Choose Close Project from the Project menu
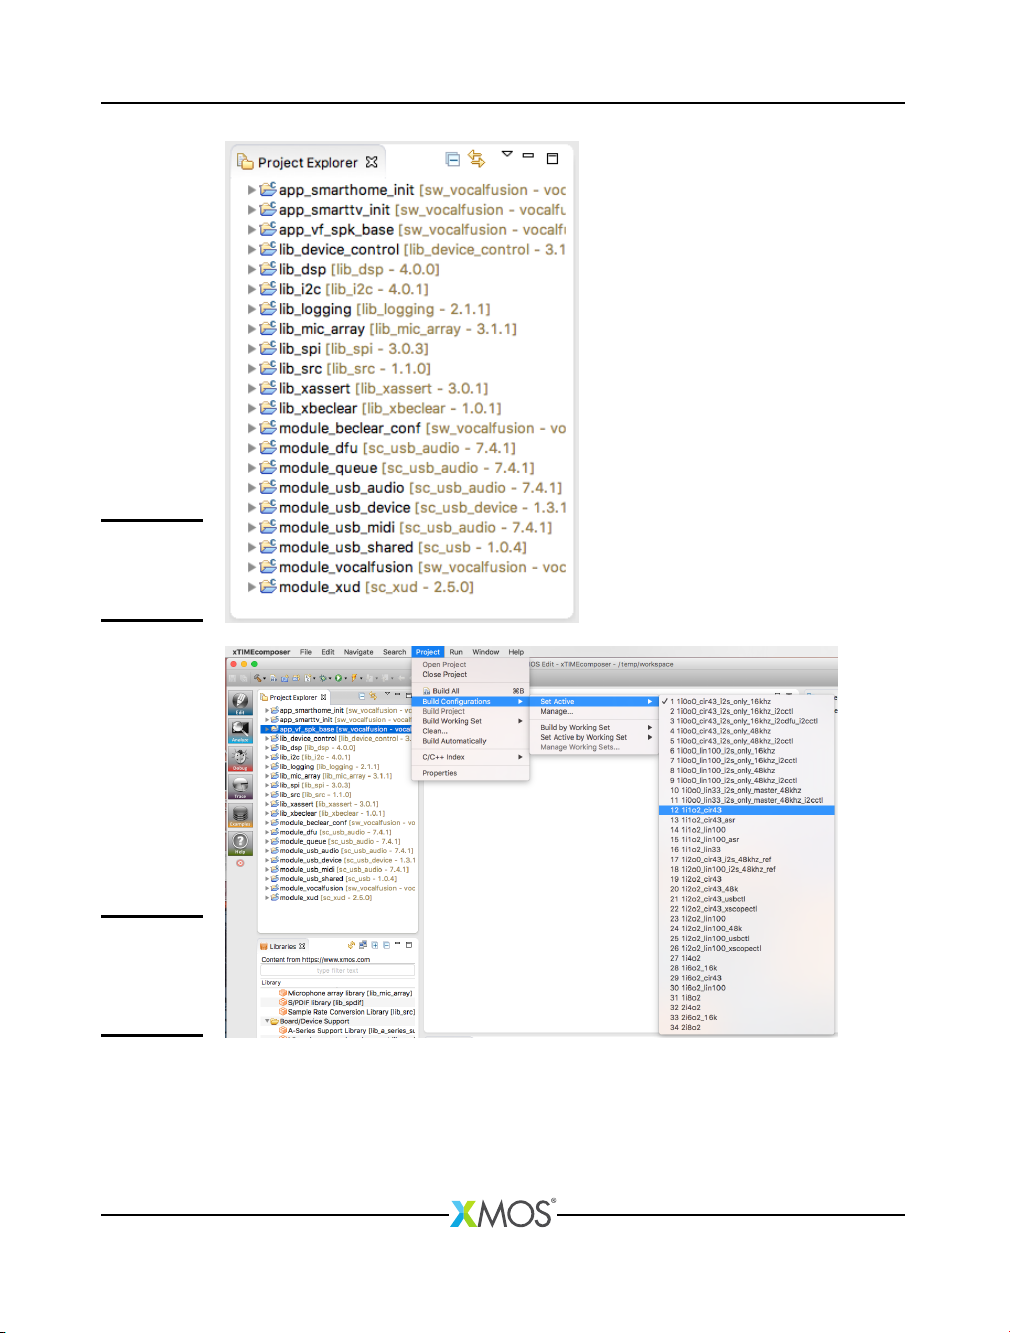 [x=470, y=674]
